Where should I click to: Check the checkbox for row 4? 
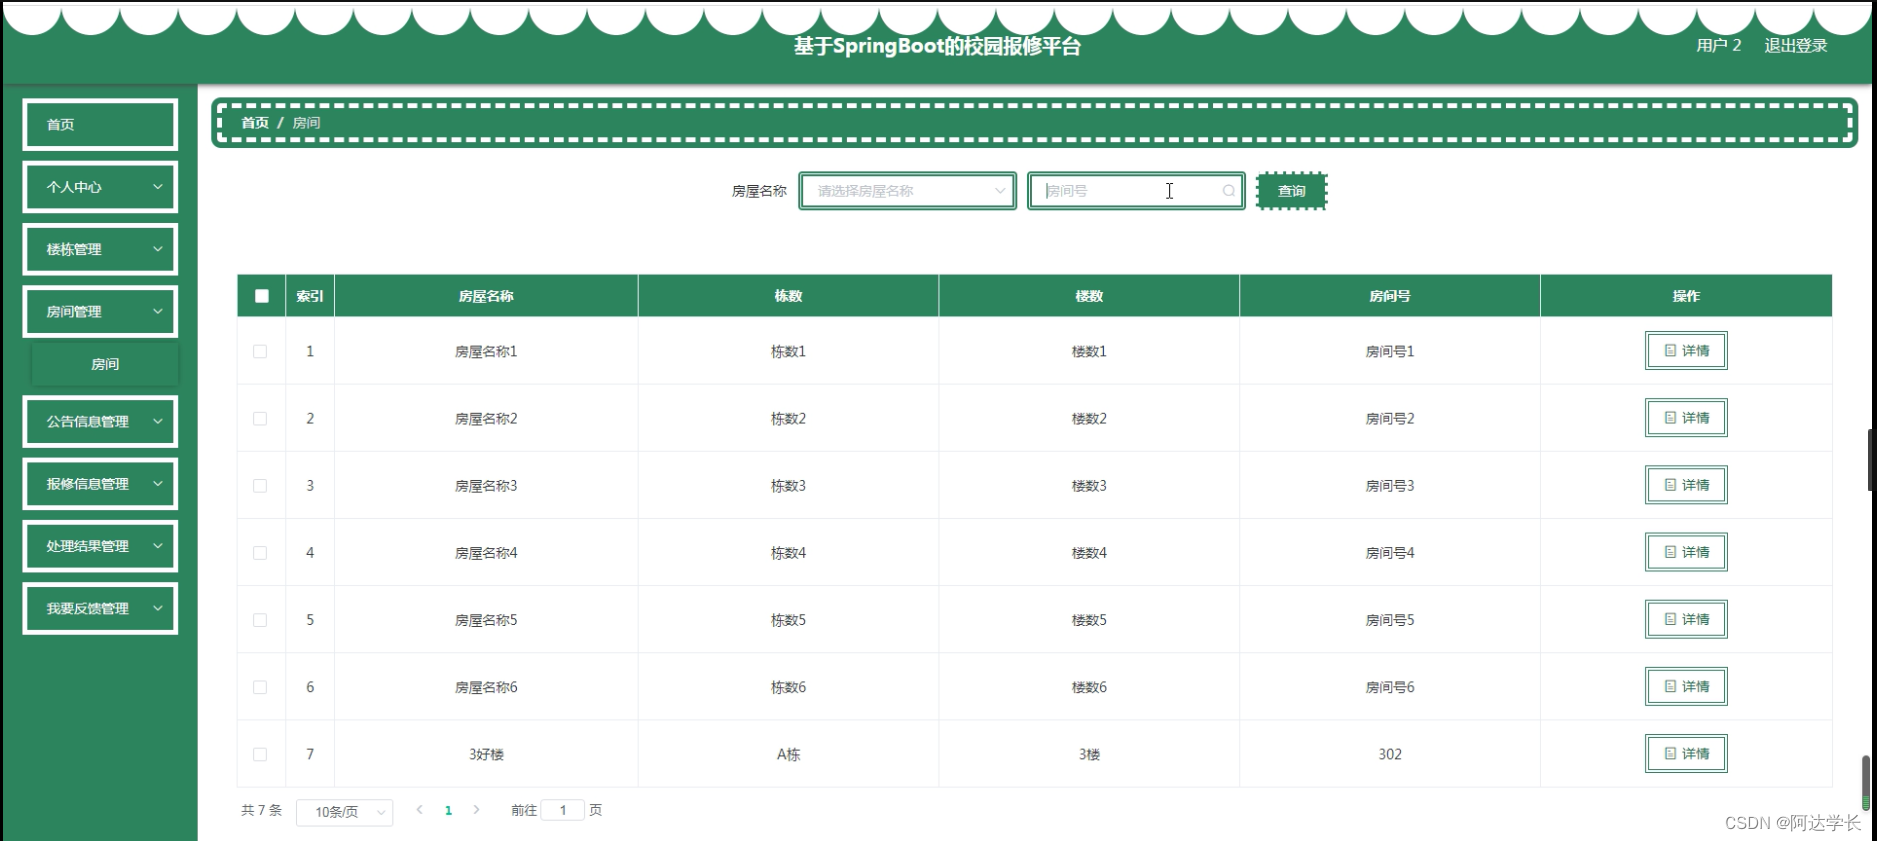click(x=260, y=552)
